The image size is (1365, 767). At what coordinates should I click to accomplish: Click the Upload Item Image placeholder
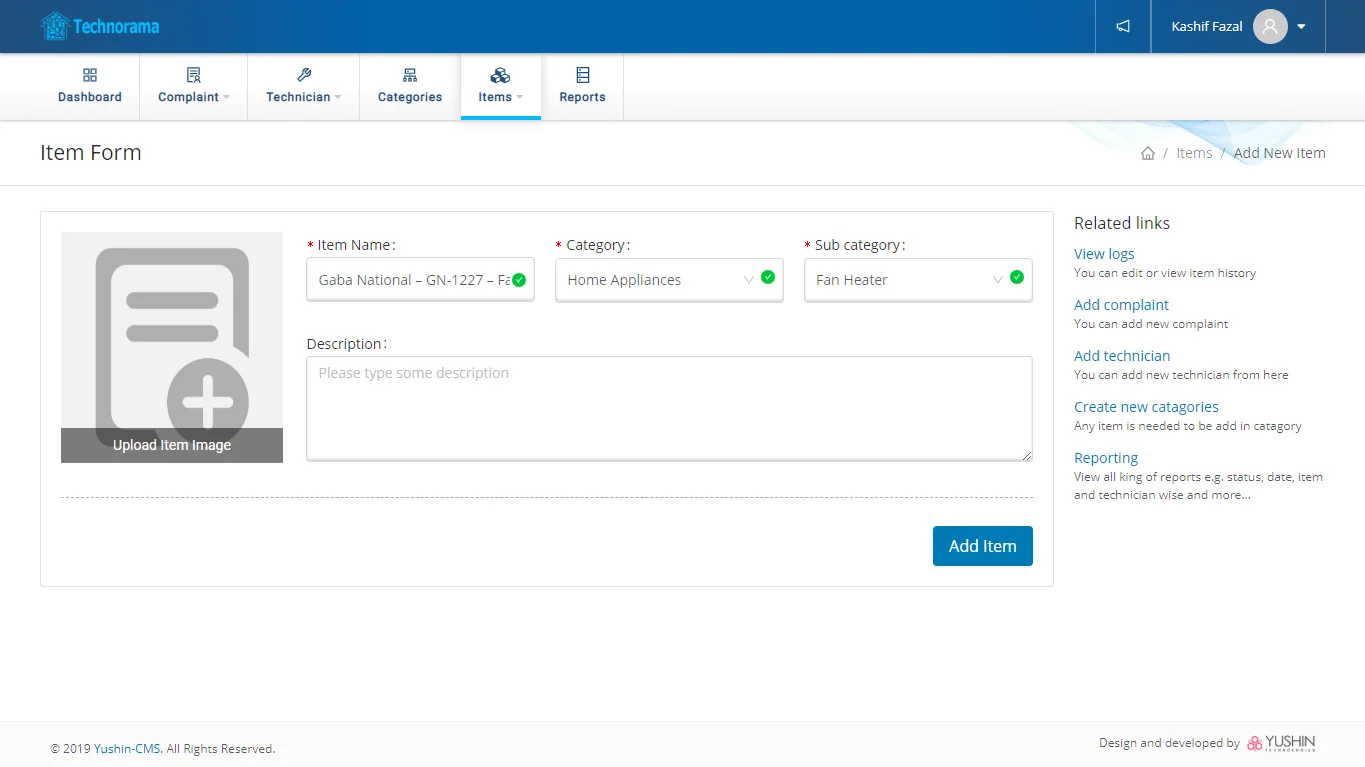click(x=172, y=347)
